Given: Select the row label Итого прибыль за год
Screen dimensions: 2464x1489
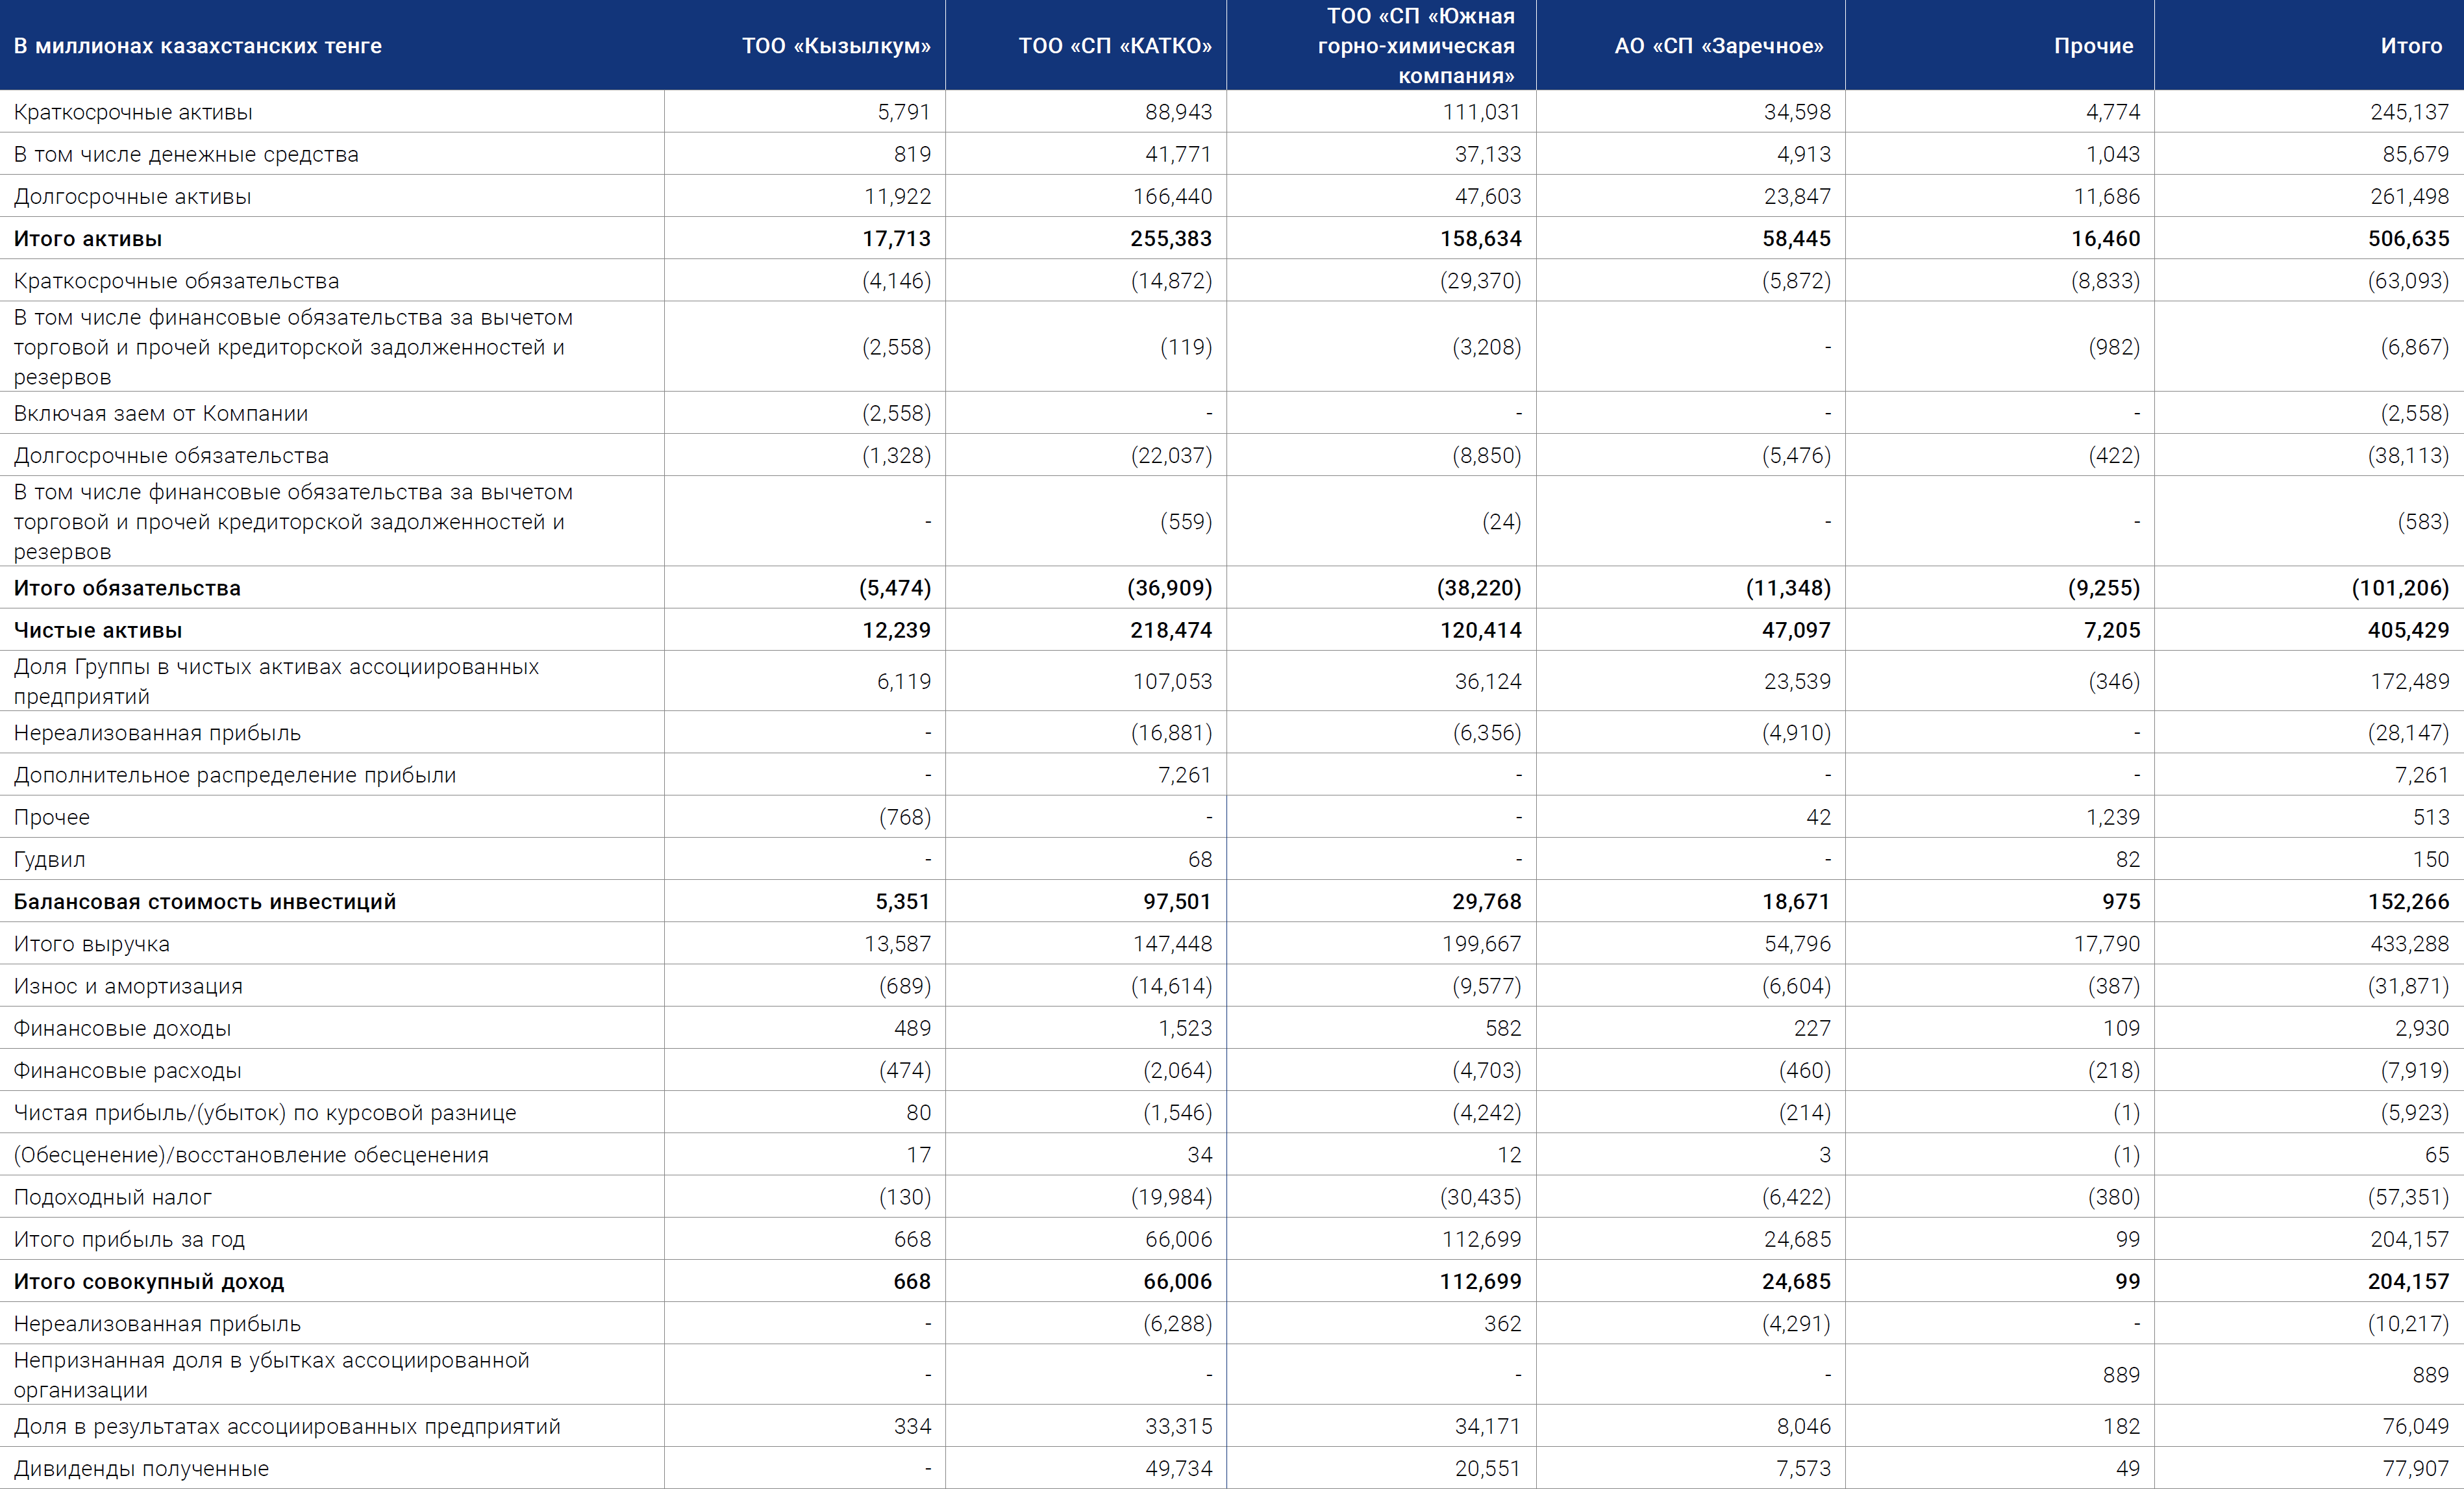Looking at the screenshot, I should click(x=129, y=1239).
